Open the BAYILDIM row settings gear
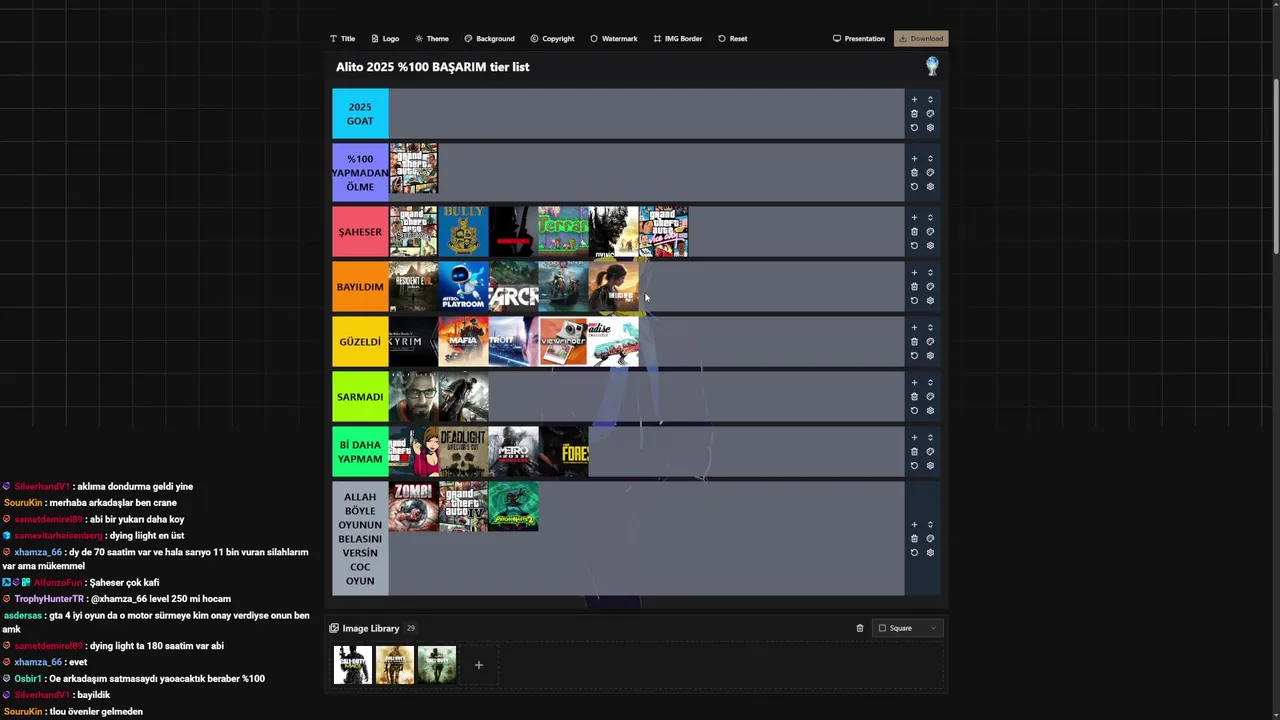This screenshot has width=1280, height=720. (x=930, y=301)
